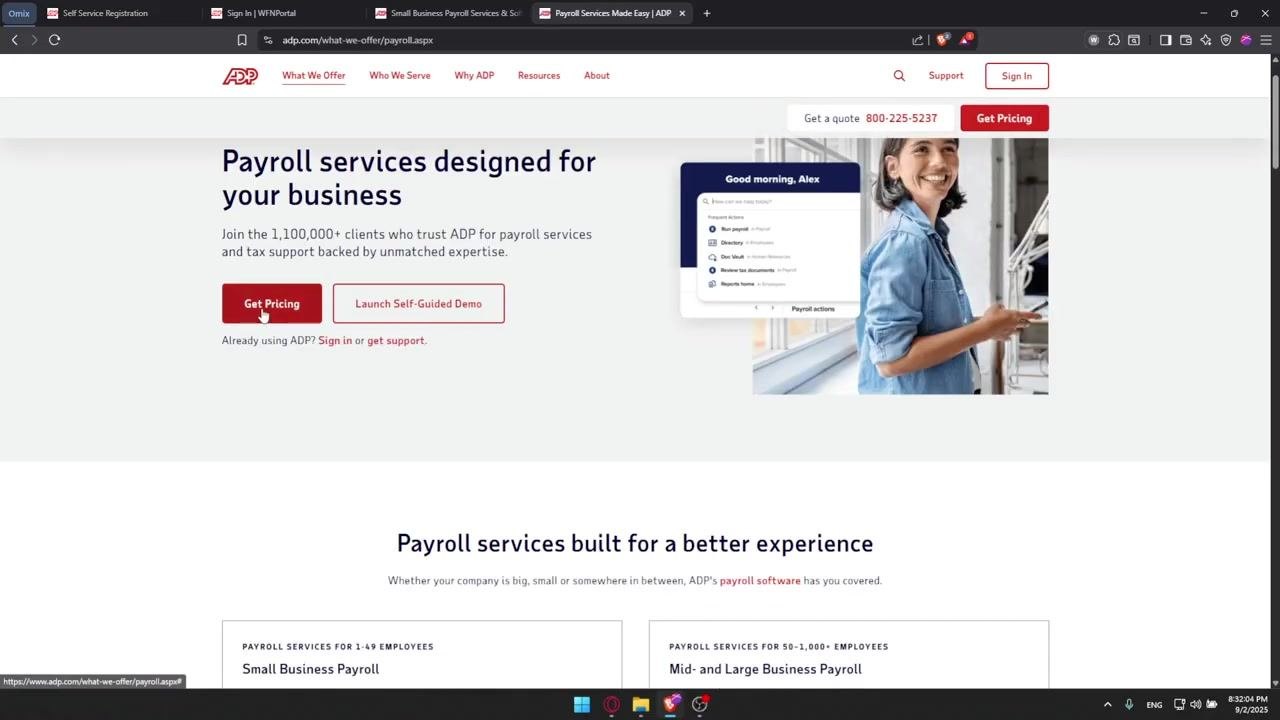Open the What We Offer menu

coord(314,76)
